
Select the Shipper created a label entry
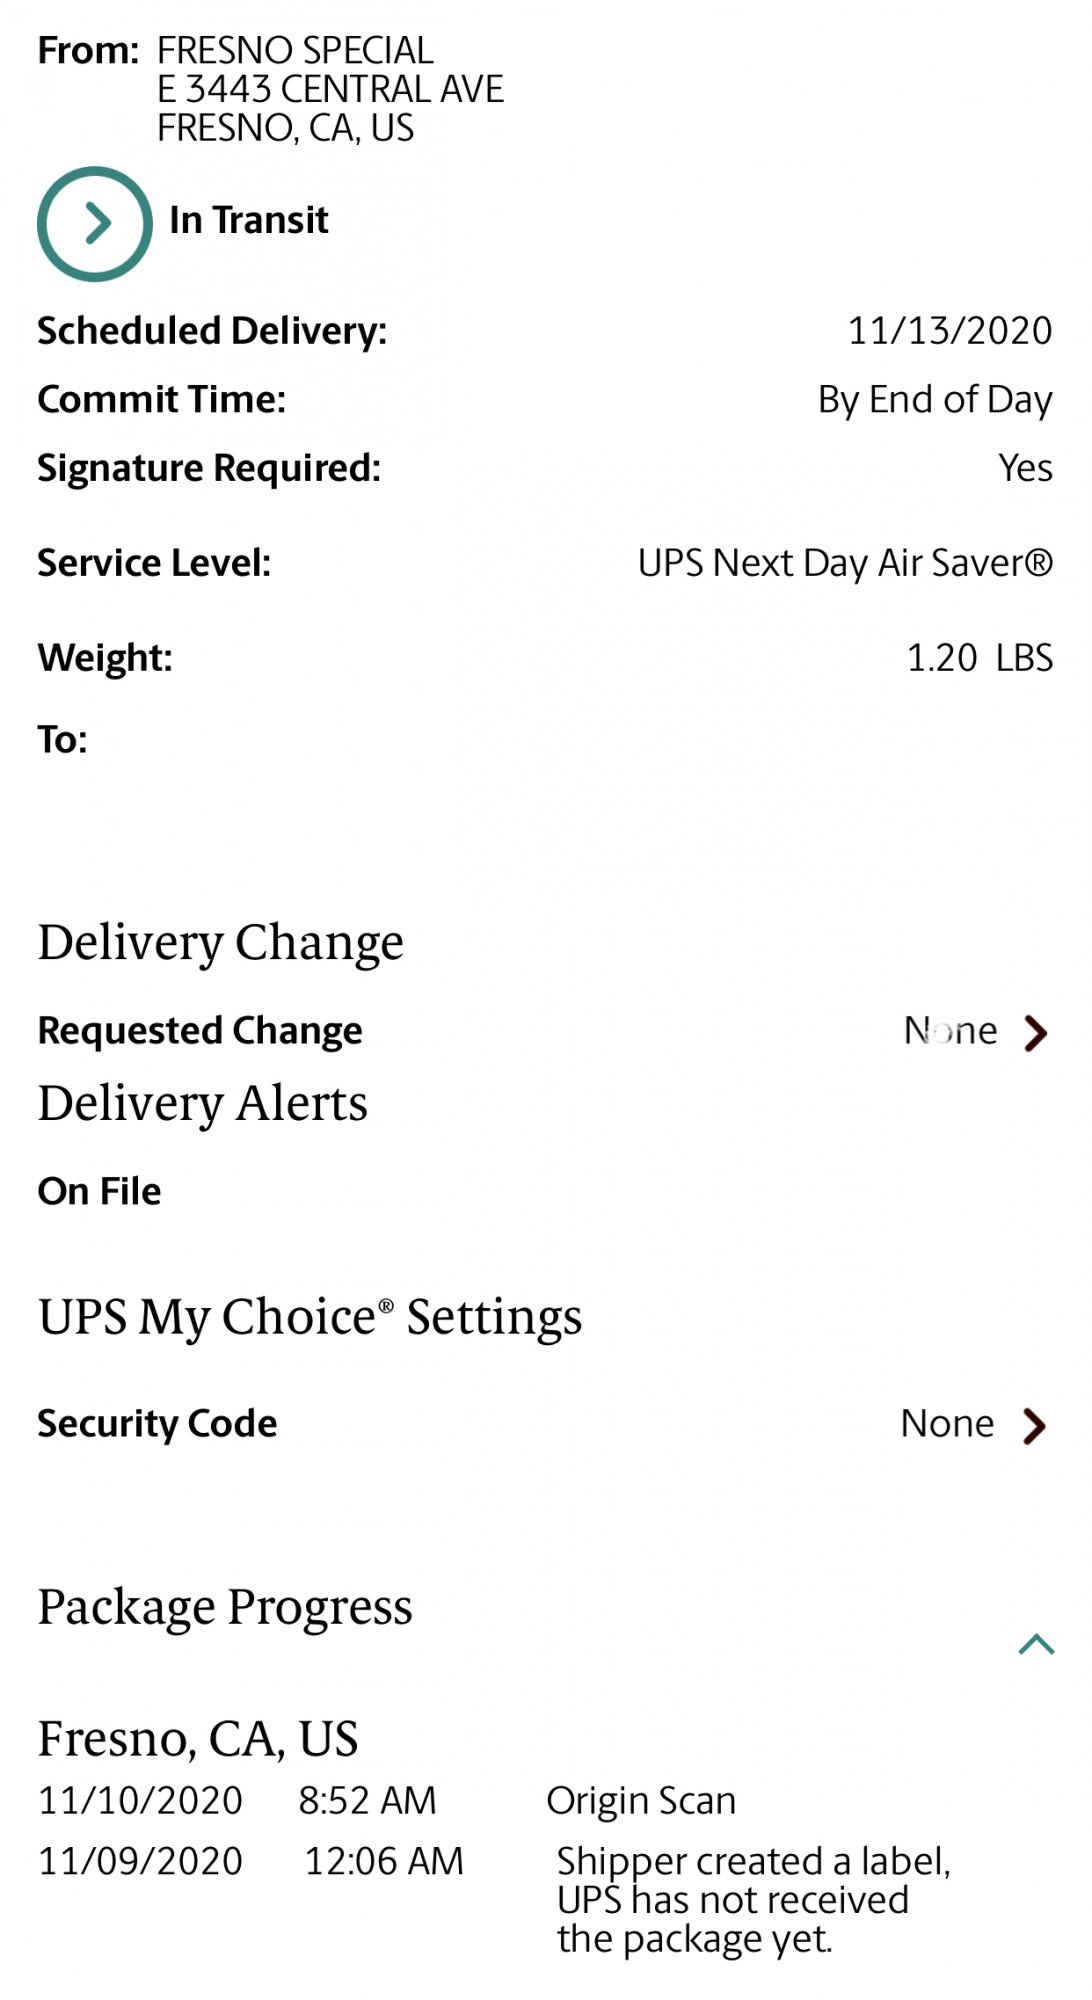(x=753, y=1899)
